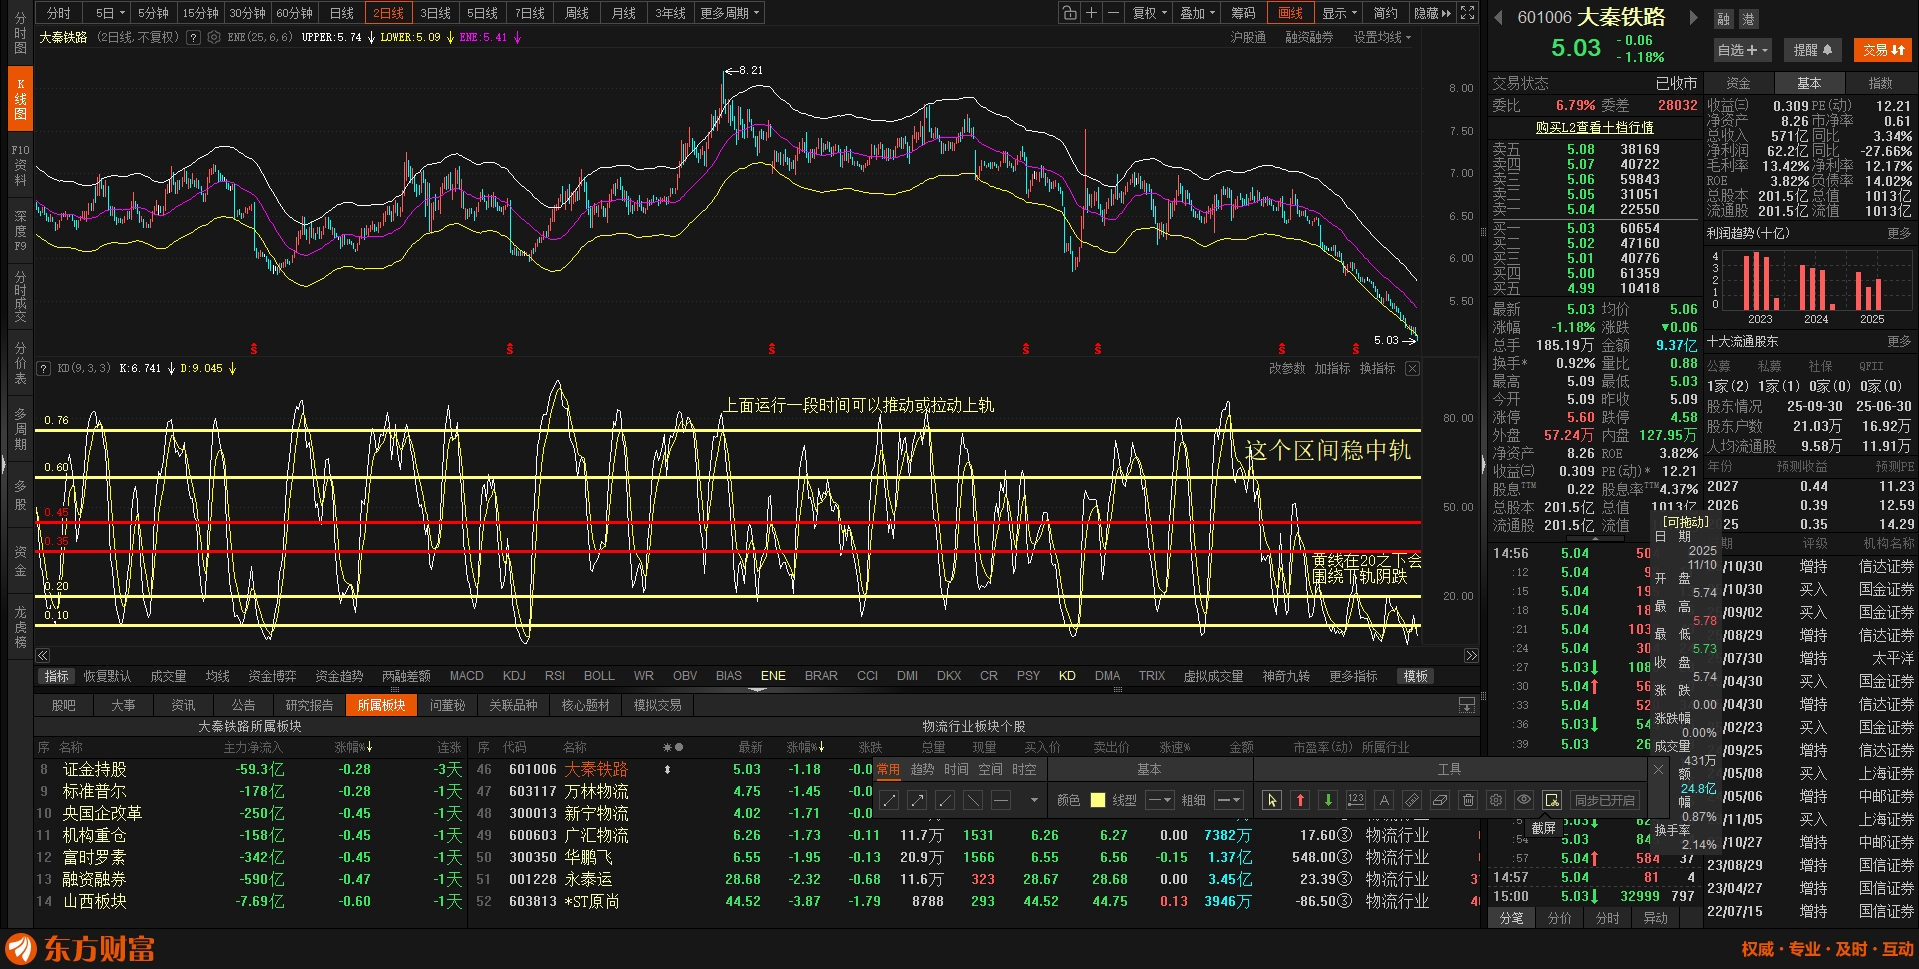Image resolution: width=1919 pixels, height=969 pixels.
Task: Click the trash icon to delete drawings
Action: 1468,800
